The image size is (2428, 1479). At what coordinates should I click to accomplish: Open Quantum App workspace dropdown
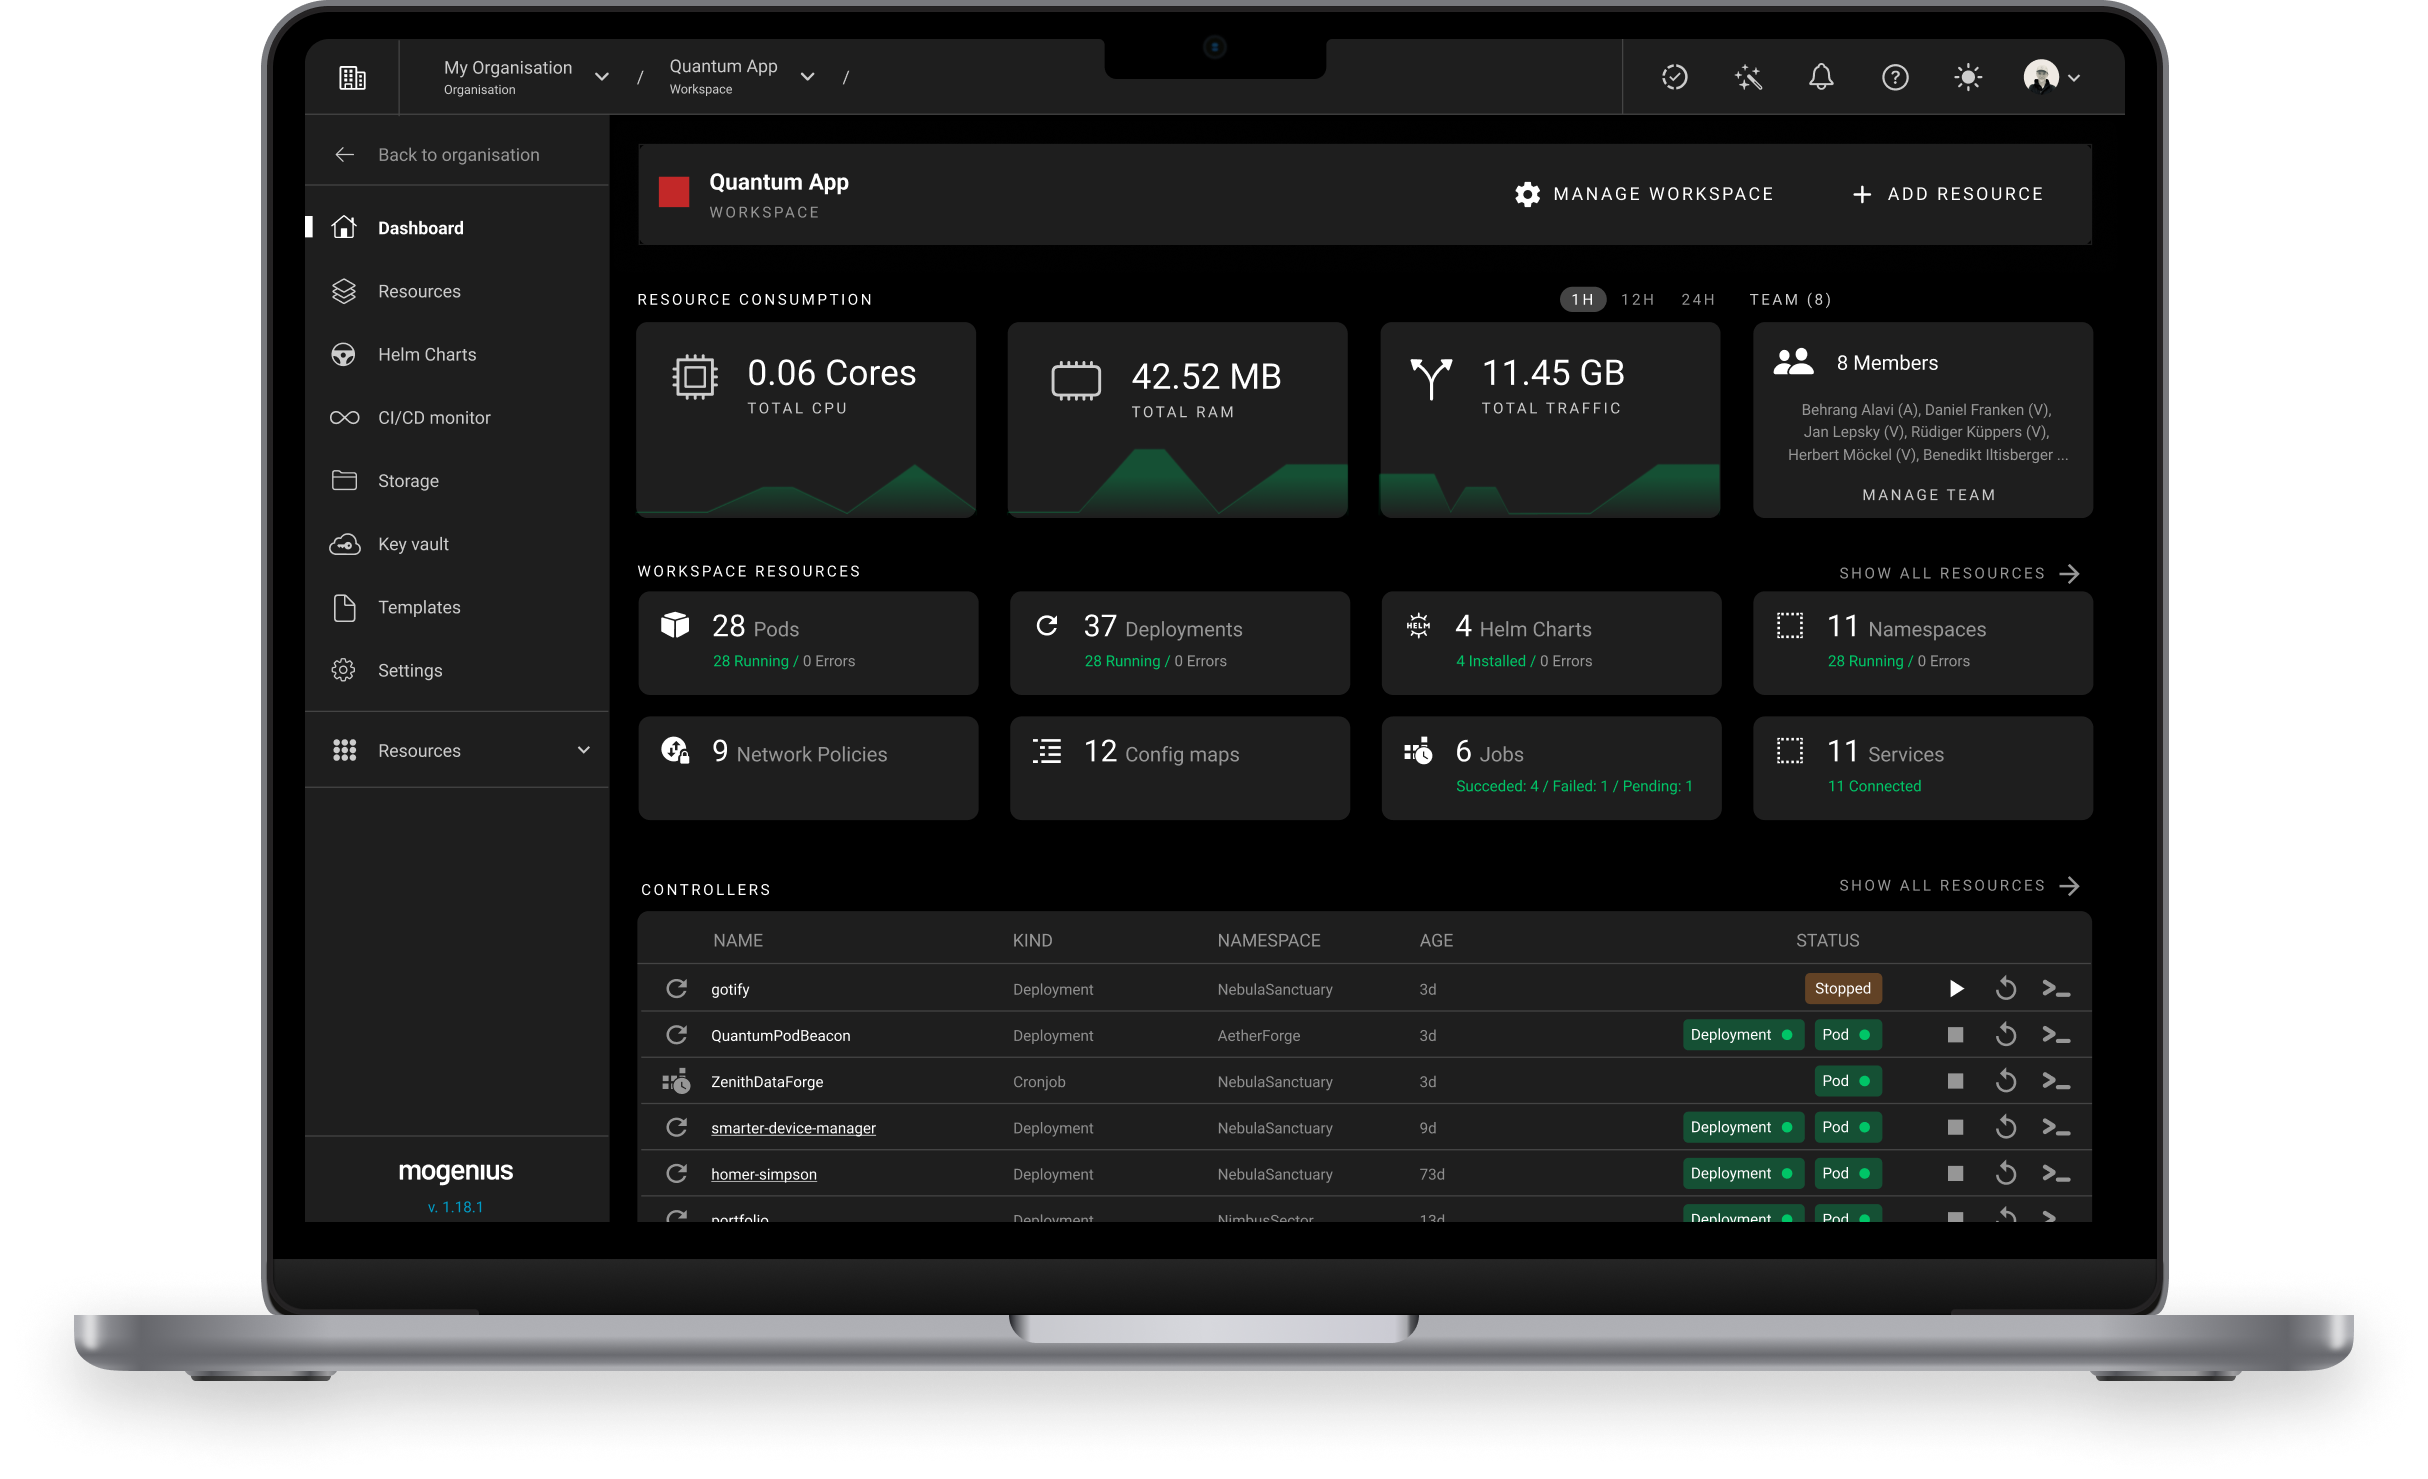tap(807, 77)
